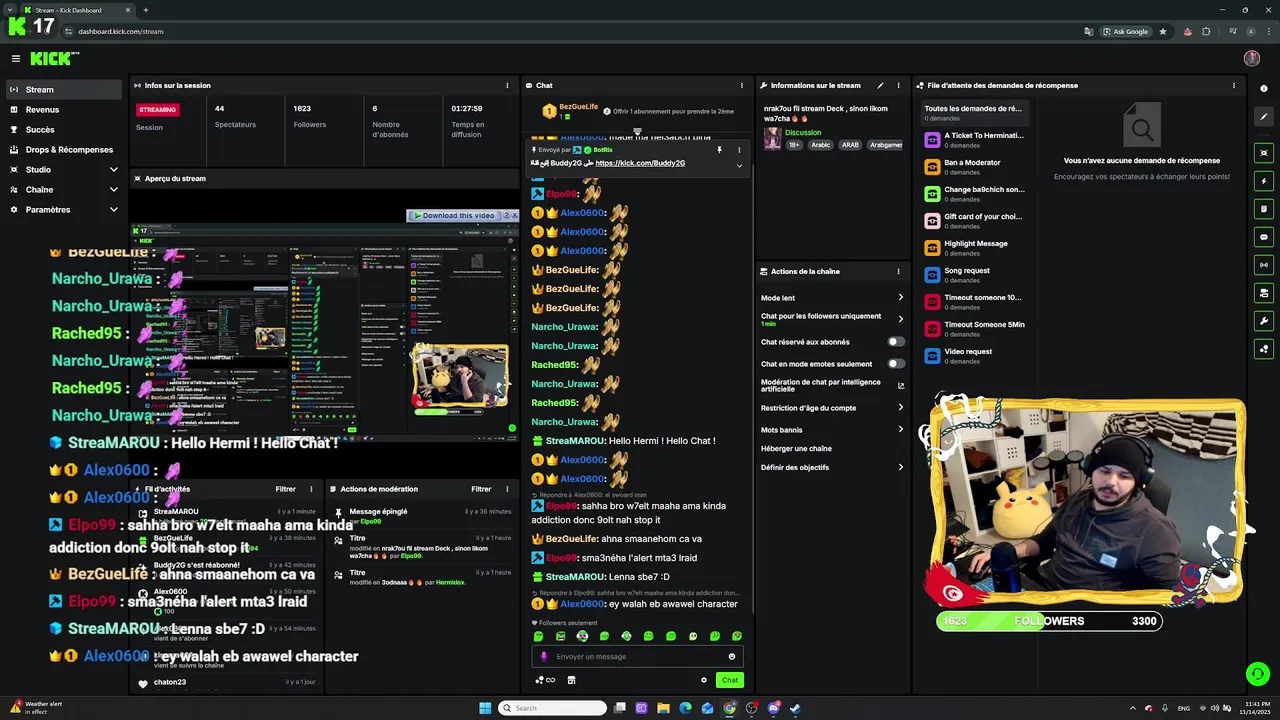Open Succès in the sidebar
The height and width of the screenshot is (720, 1280).
coord(64,129)
